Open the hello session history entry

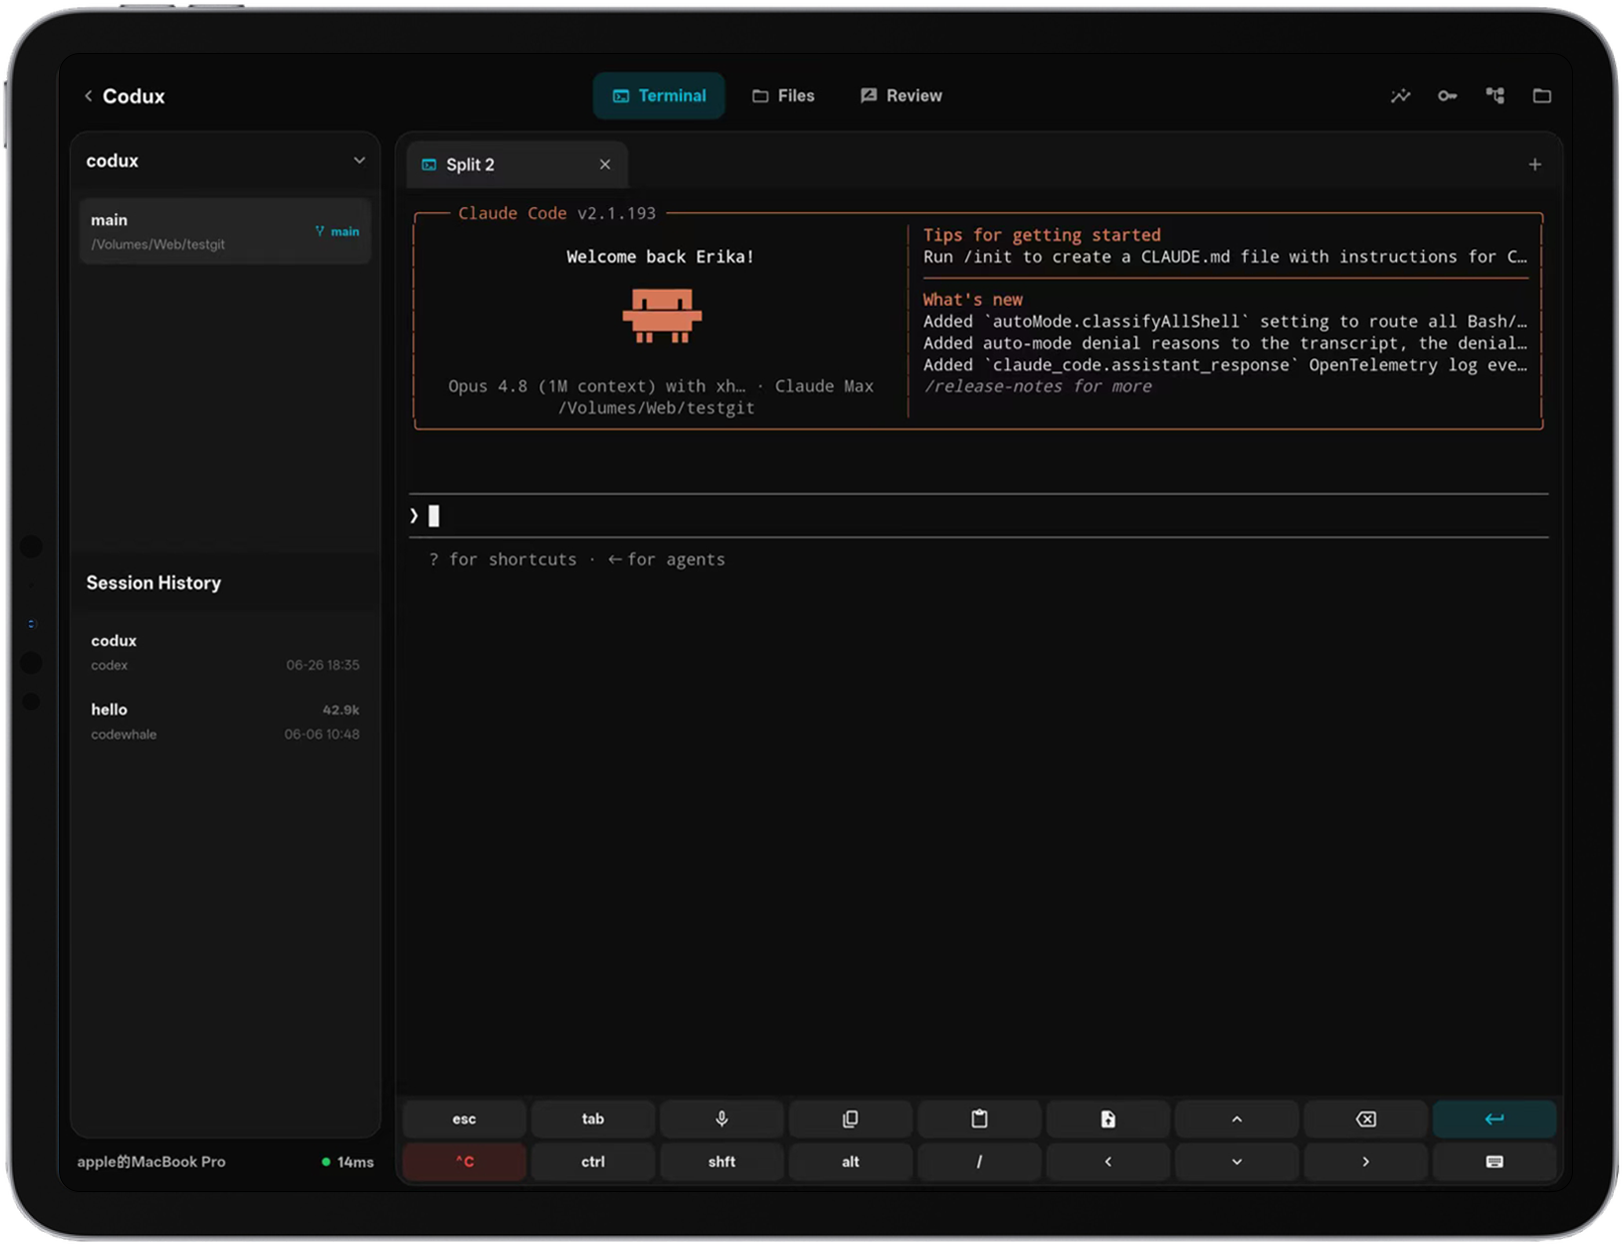click(x=225, y=721)
